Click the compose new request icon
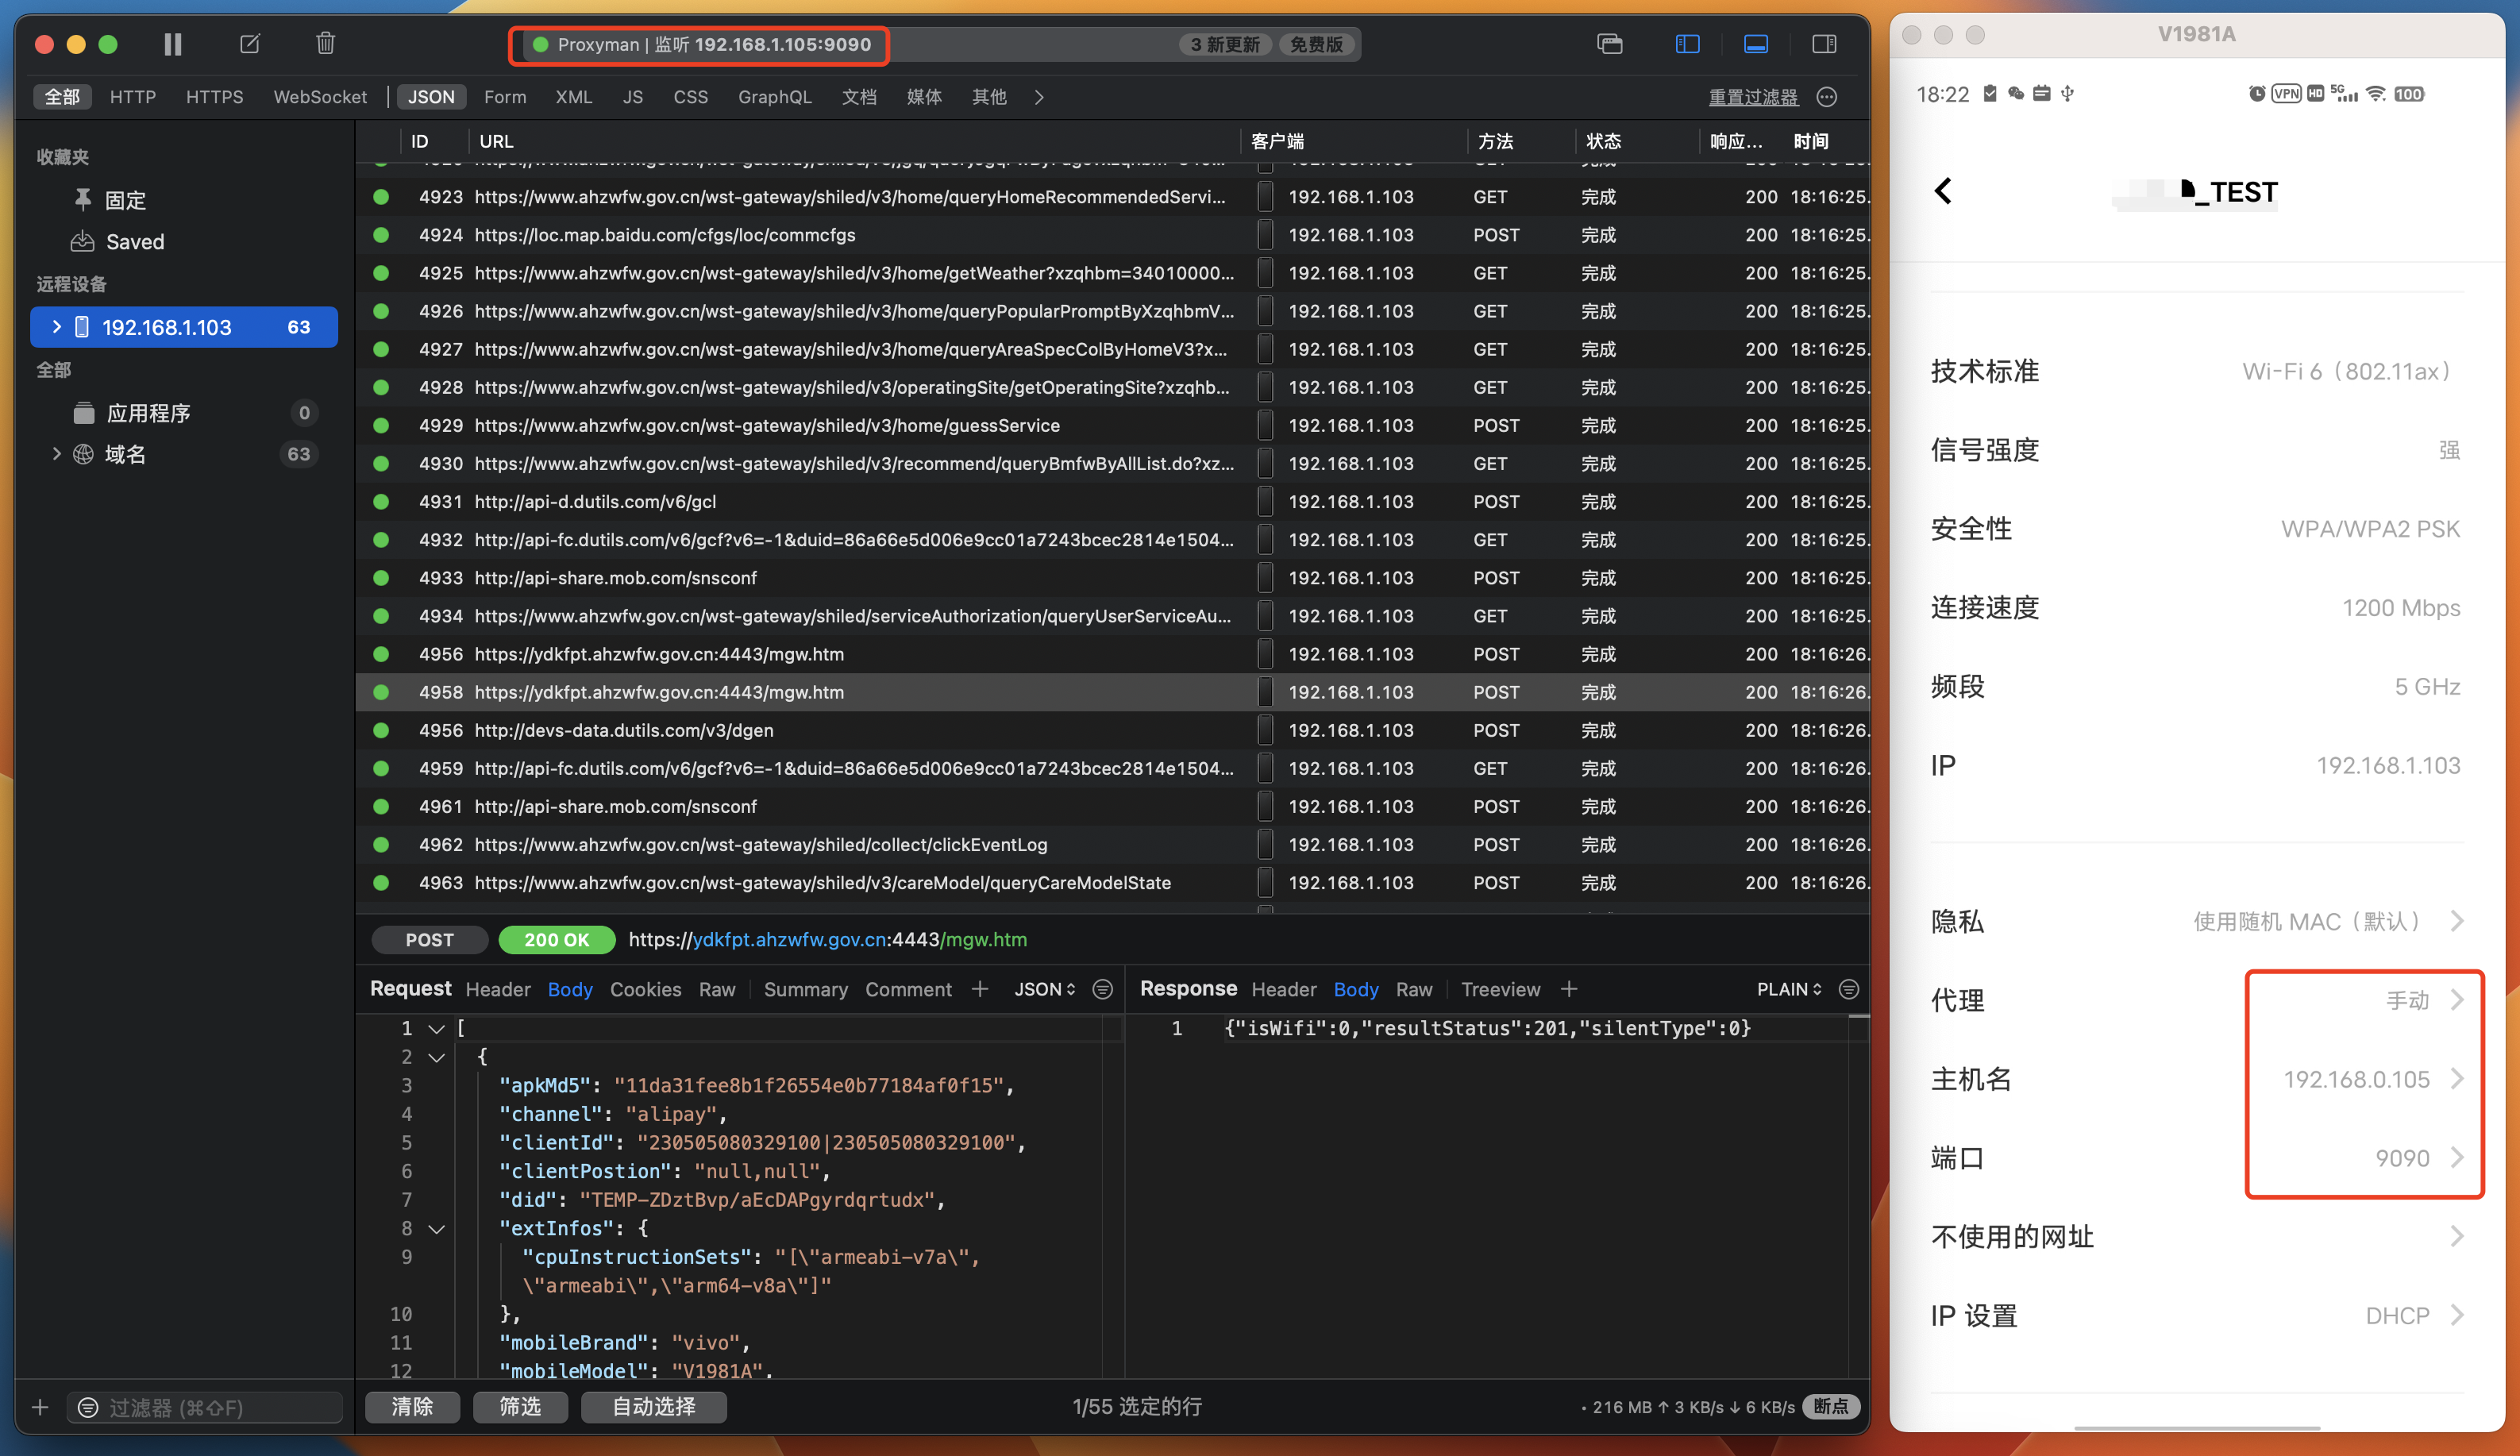Screen dimensions: 2520x1456 (x=250, y=44)
